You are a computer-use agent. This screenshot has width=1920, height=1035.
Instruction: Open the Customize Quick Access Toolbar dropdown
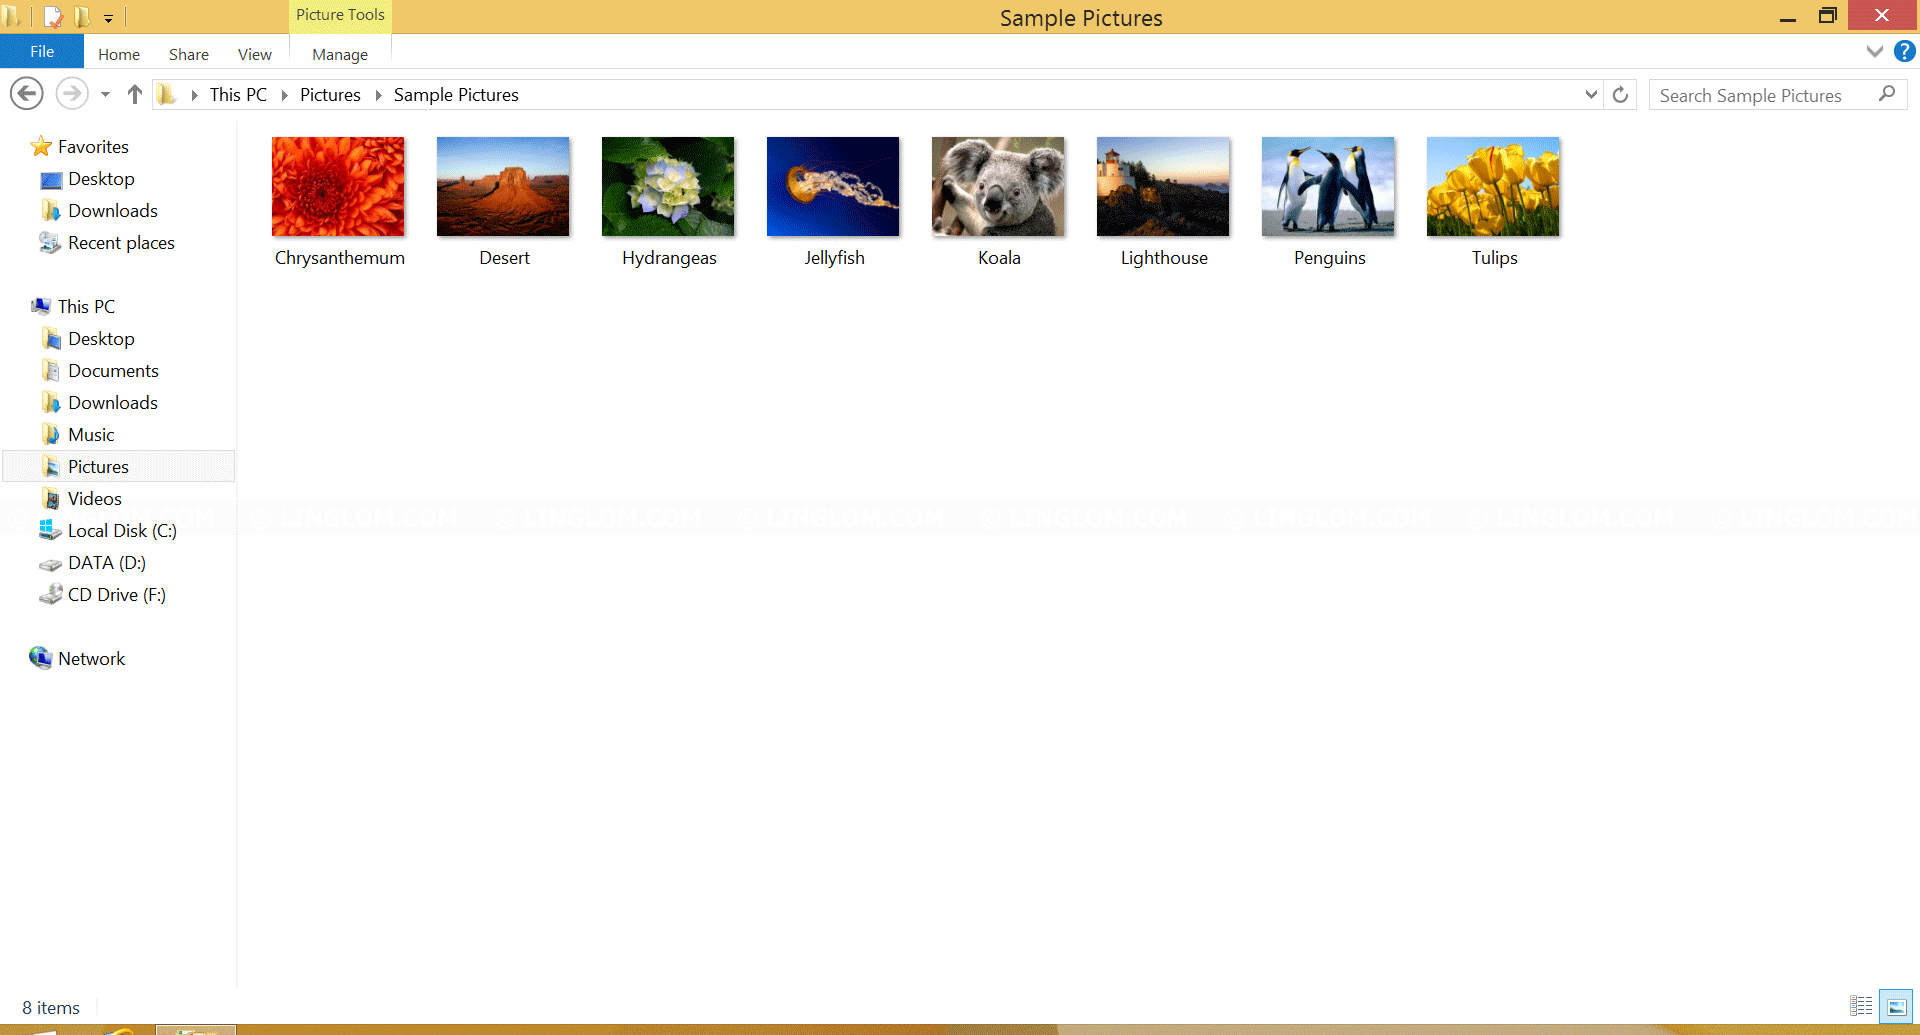[x=108, y=18]
